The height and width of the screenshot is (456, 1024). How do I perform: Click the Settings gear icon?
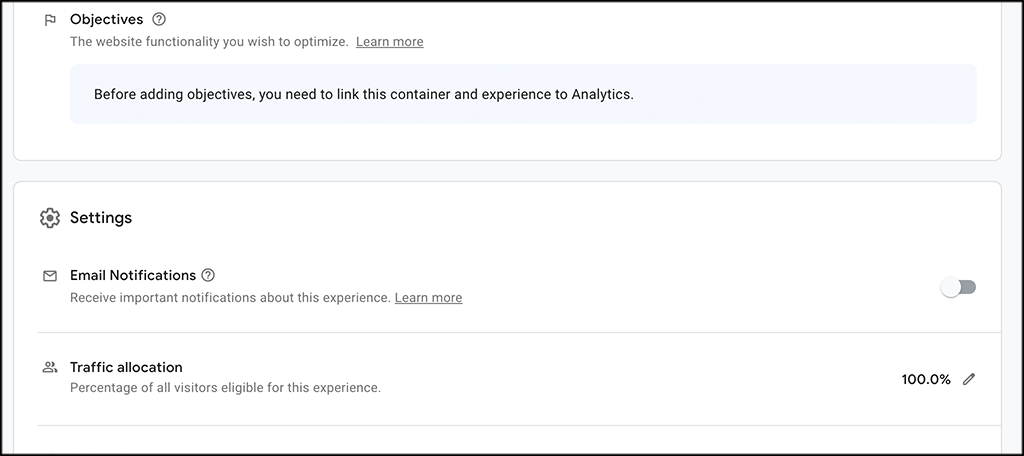click(x=50, y=218)
